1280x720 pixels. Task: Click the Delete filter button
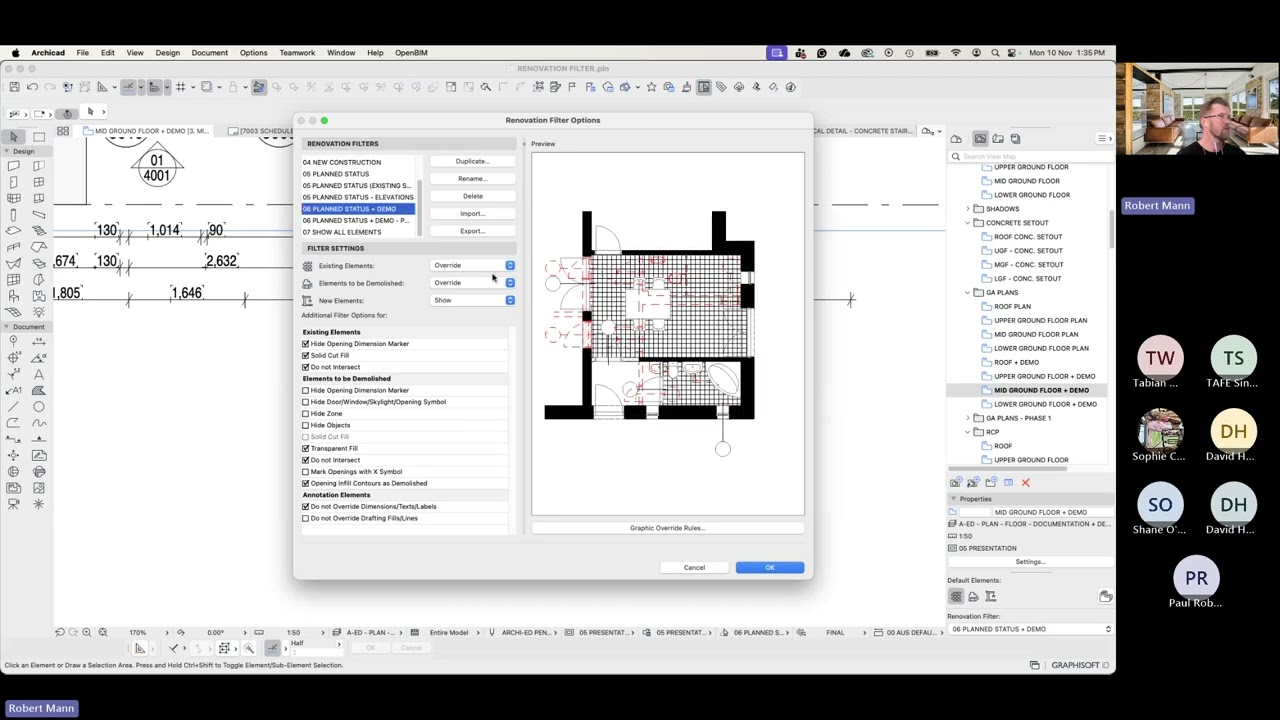[x=472, y=197]
